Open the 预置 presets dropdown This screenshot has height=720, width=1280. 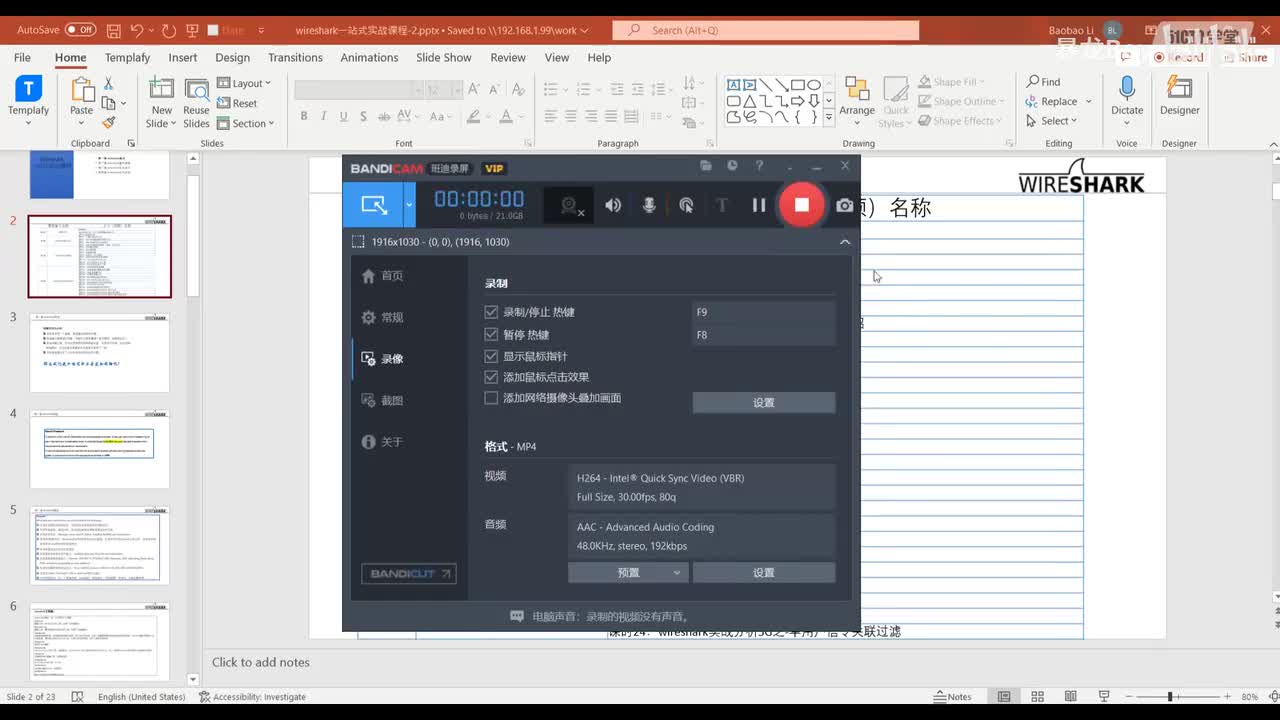(628, 573)
